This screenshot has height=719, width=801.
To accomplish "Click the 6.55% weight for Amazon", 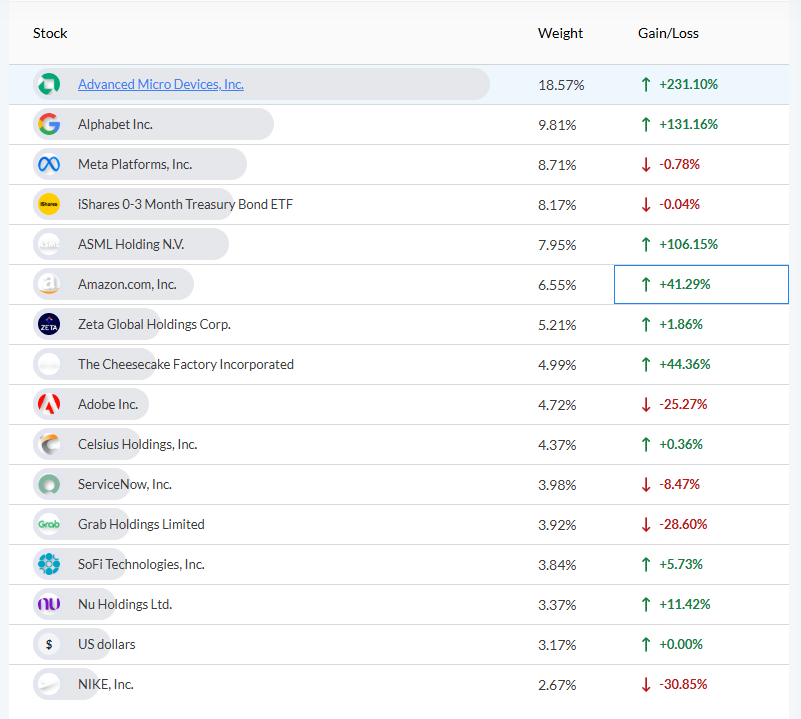I will pos(557,285).
